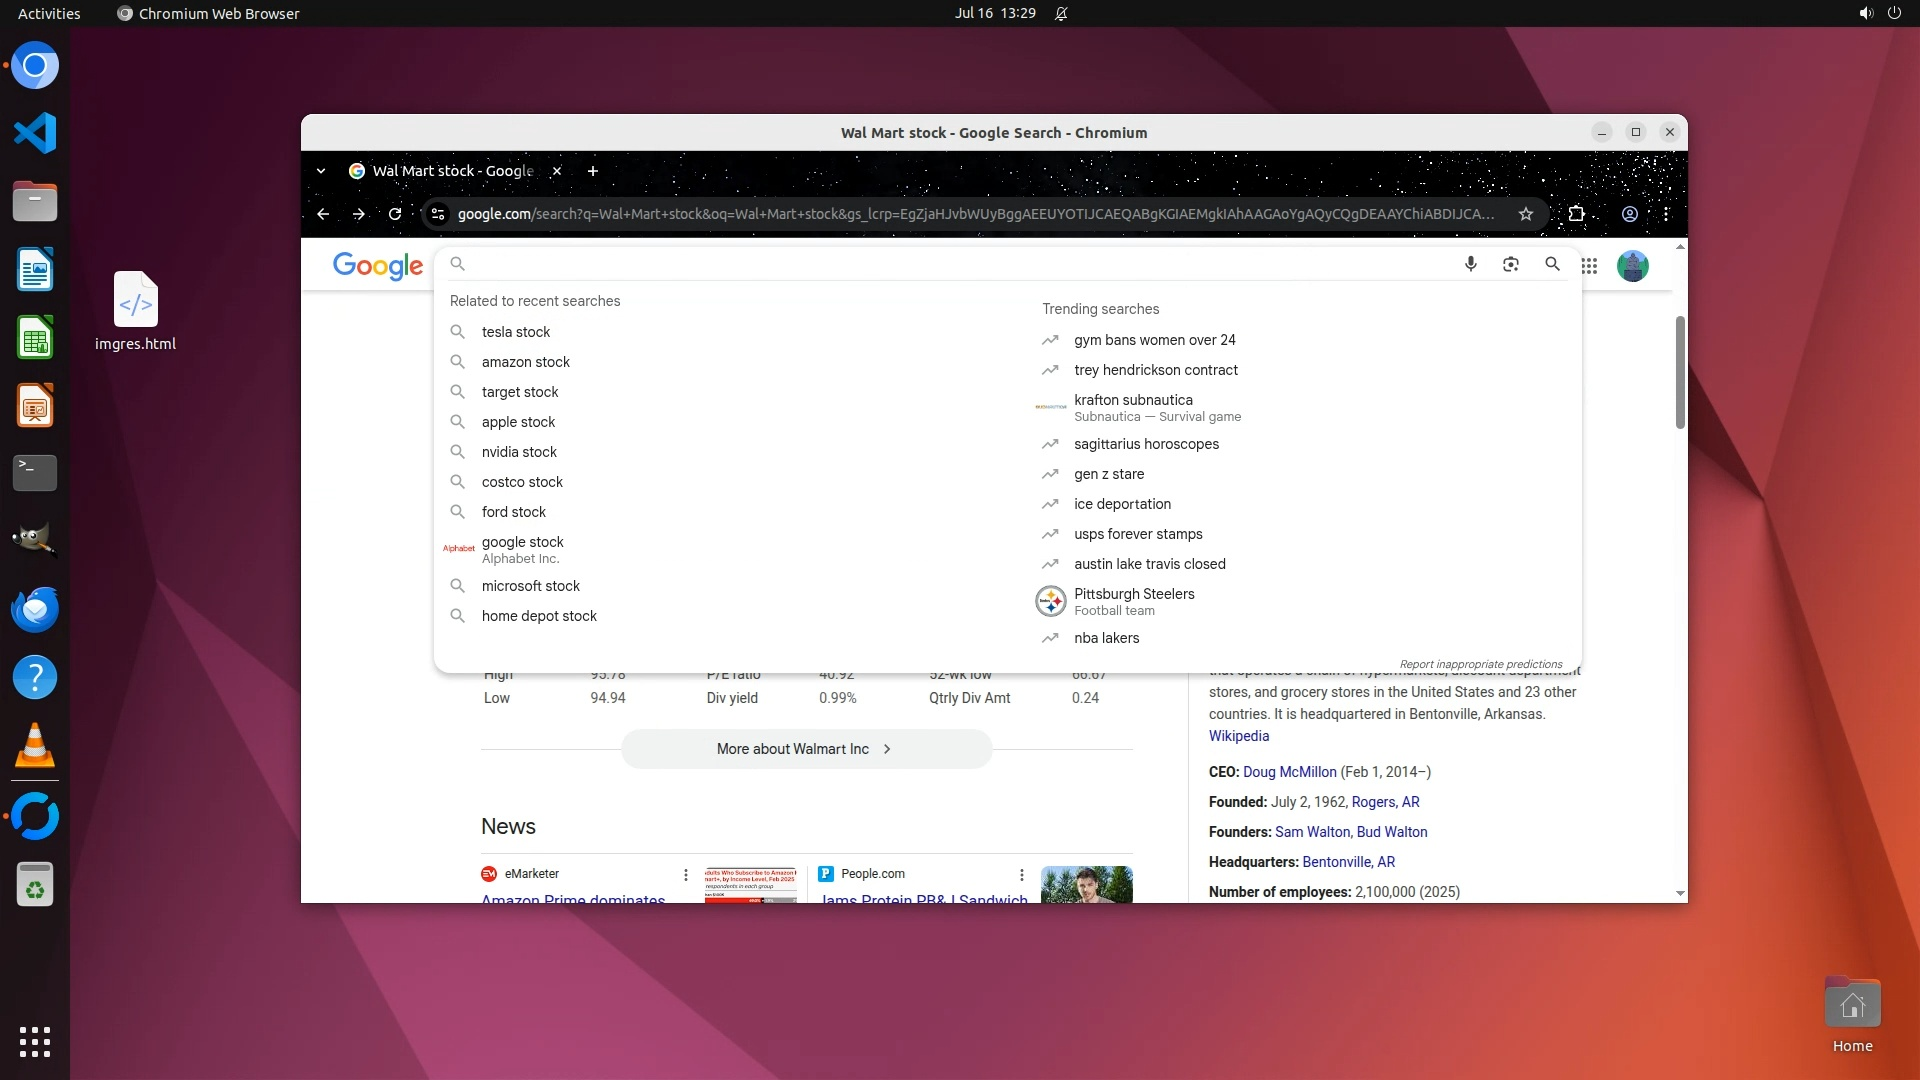Screen dimensions: 1920x1080
Task: Choose the tesla stock suggestion
Action: tap(516, 332)
